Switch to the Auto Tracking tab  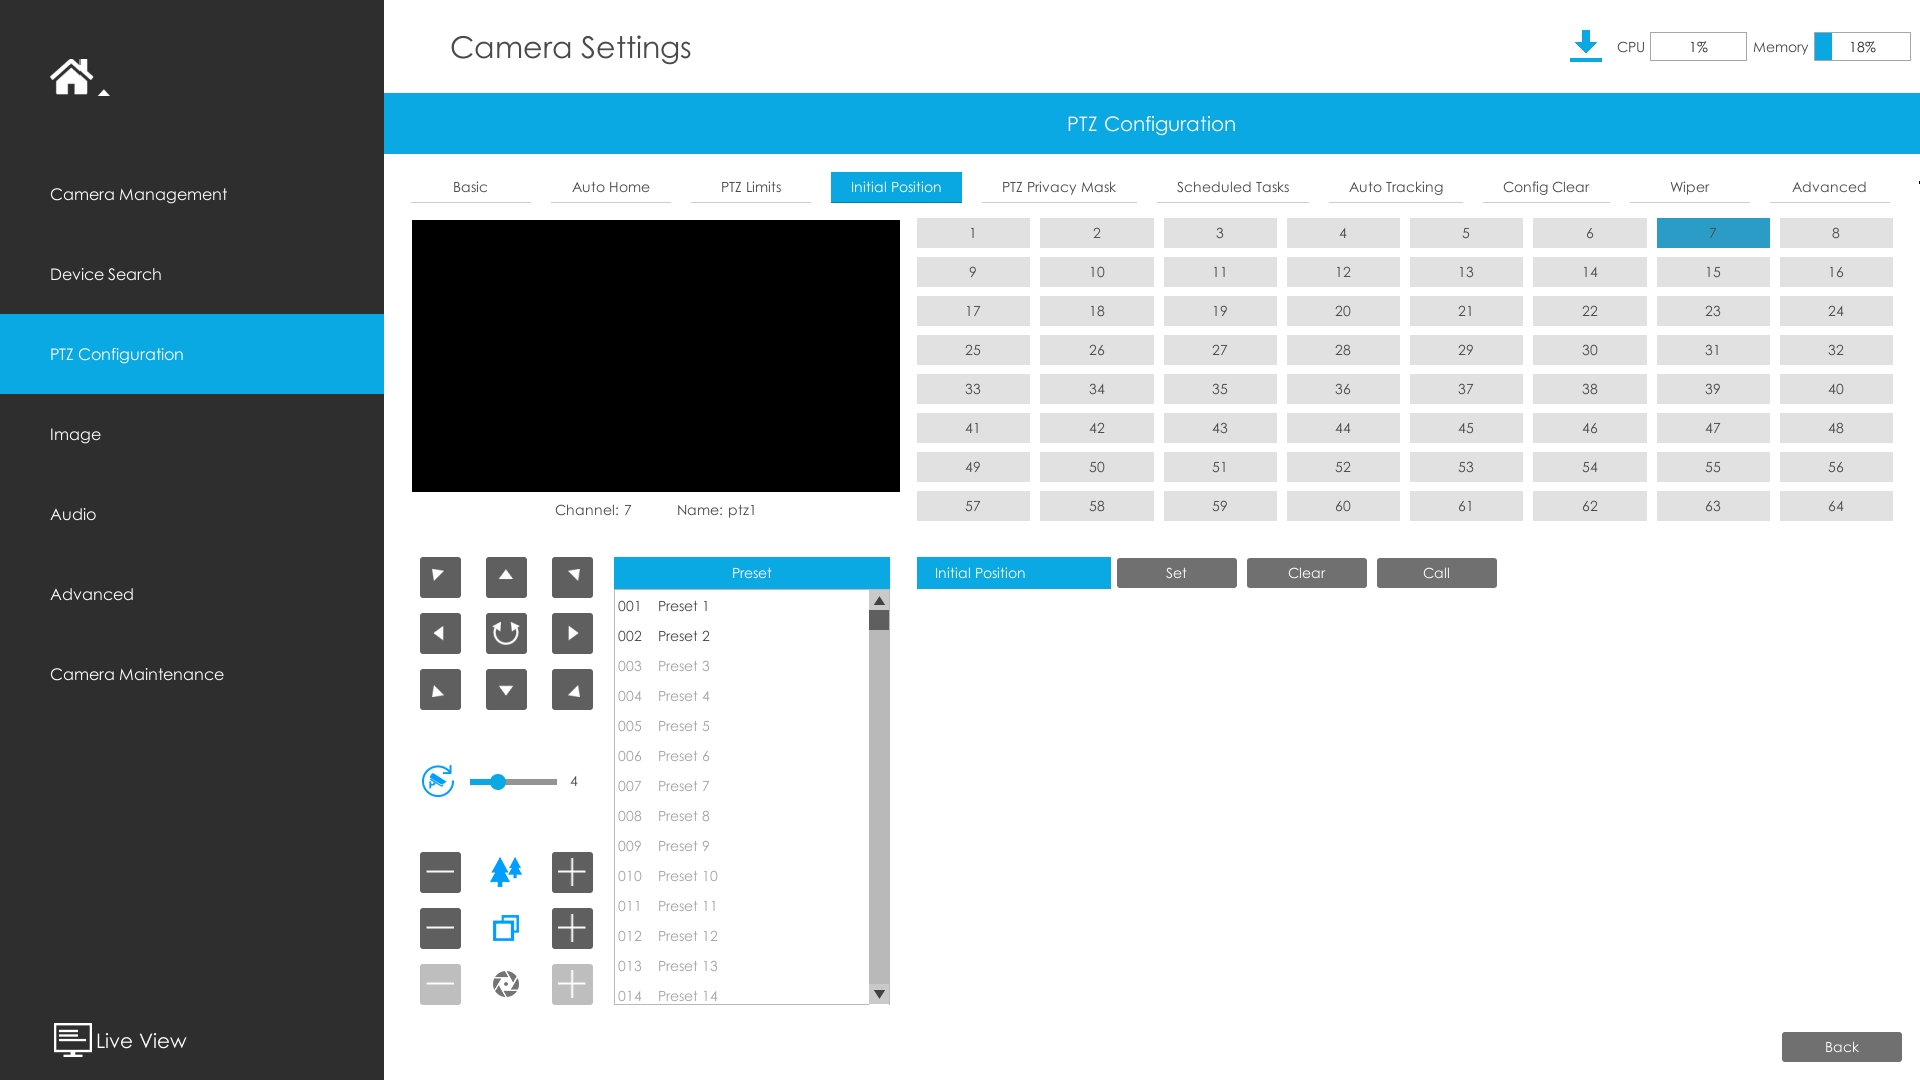point(1395,187)
